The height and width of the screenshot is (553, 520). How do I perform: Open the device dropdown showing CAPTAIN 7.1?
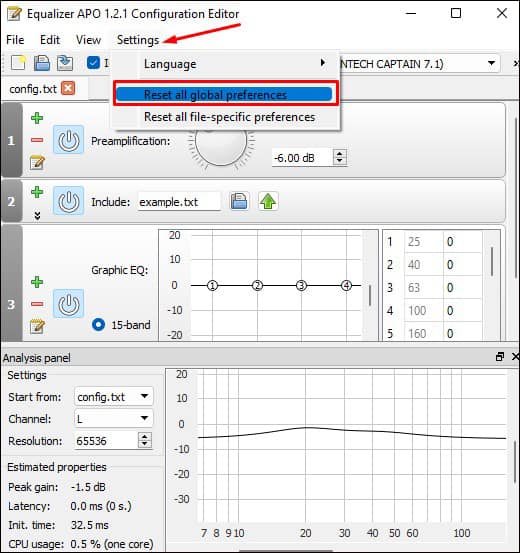click(419, 64)
